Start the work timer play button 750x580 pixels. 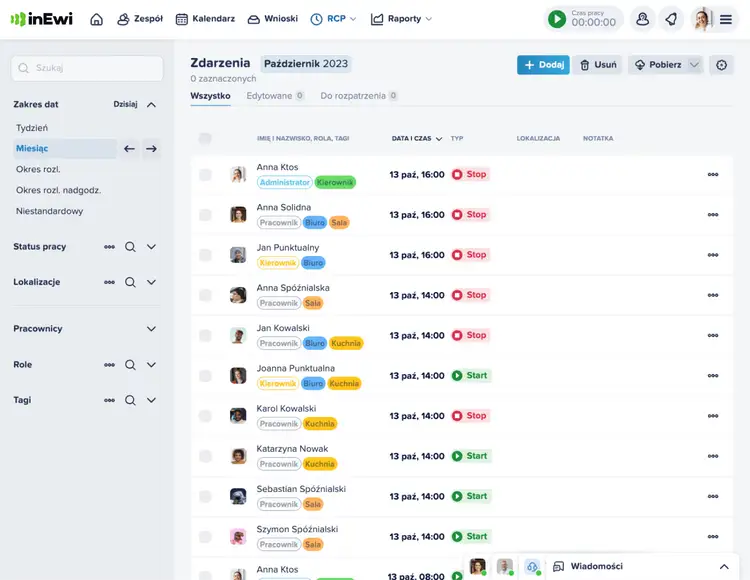coord(556,19)
